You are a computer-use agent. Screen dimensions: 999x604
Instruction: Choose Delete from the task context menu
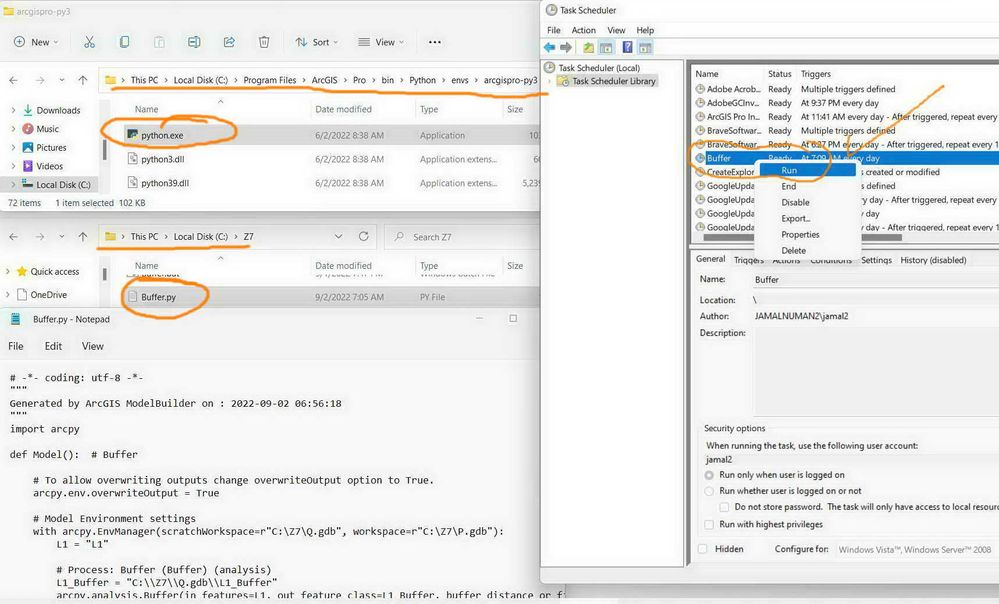click(793, 250)
